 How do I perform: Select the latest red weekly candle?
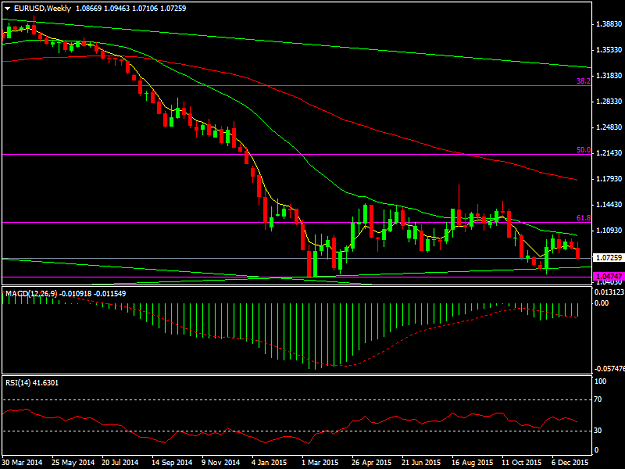[578, 251]
